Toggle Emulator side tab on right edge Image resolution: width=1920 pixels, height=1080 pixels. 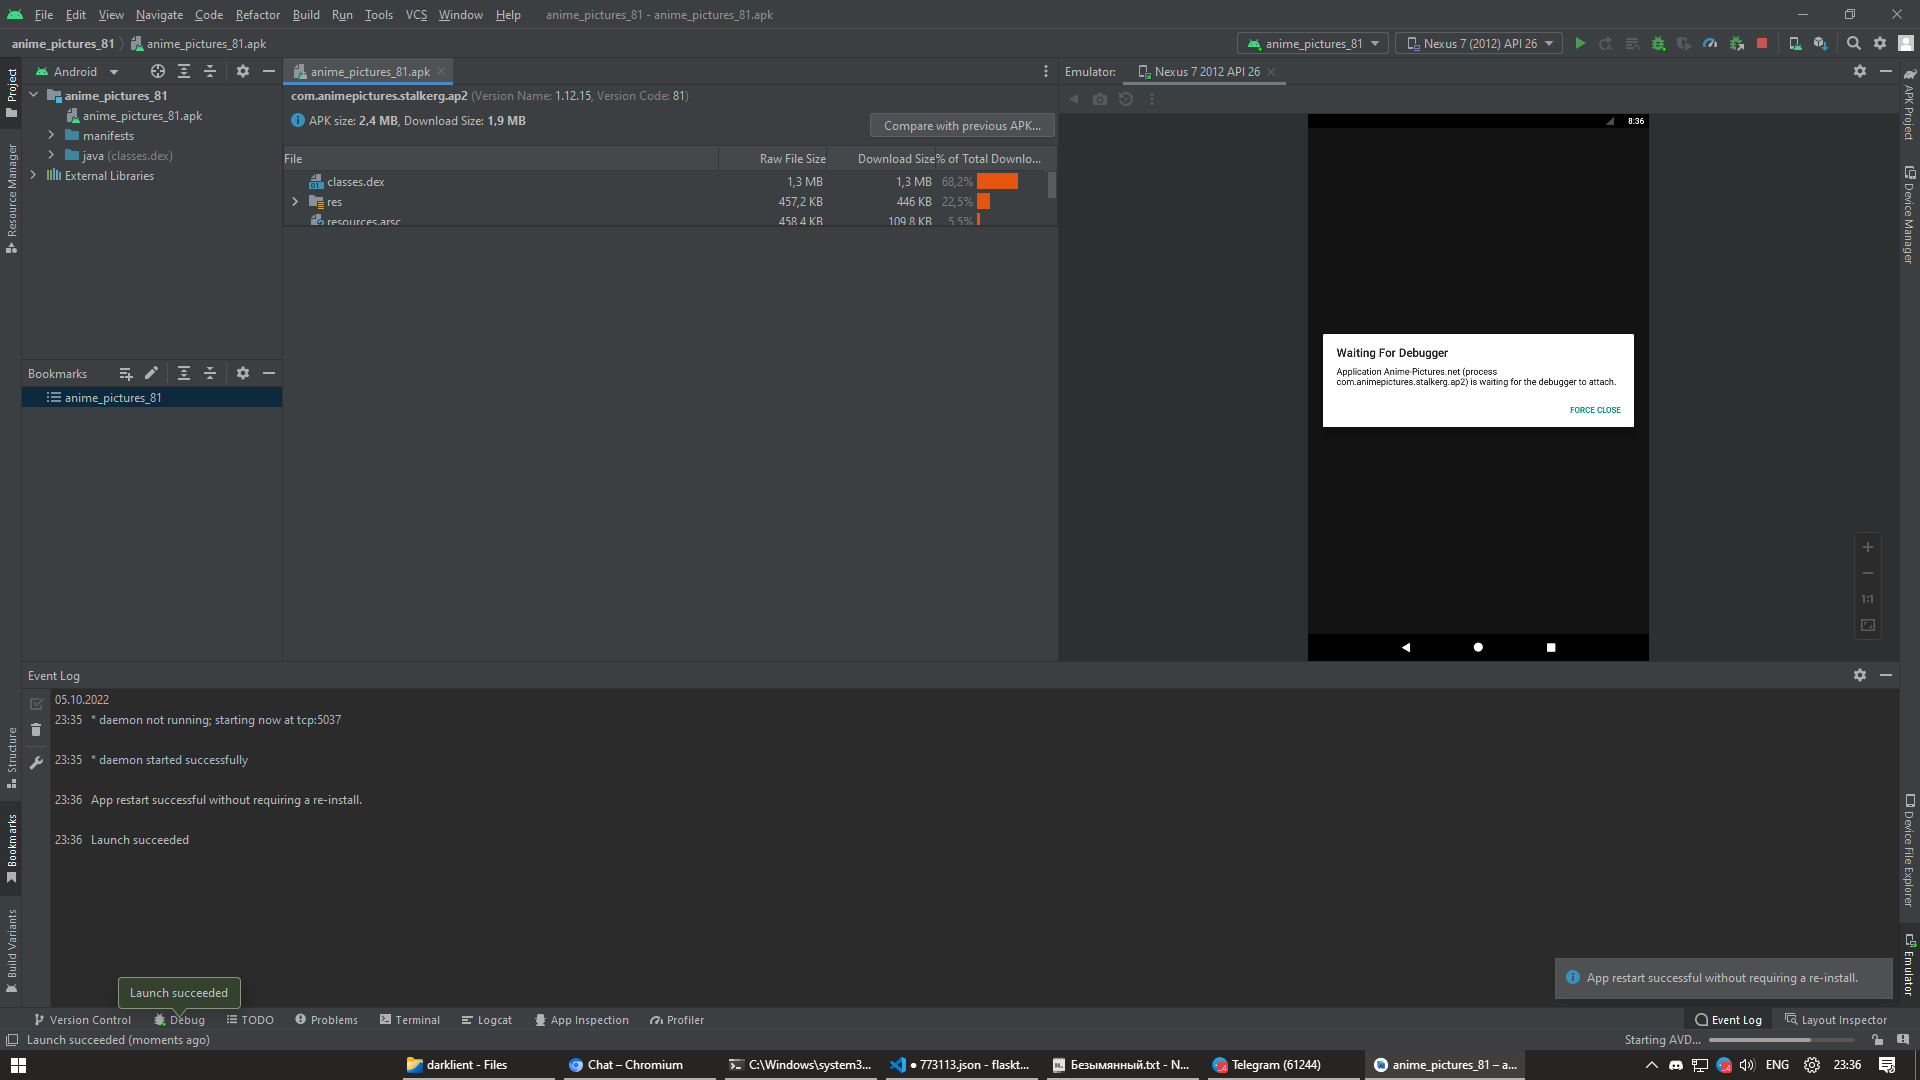[x=1909, y=965]
